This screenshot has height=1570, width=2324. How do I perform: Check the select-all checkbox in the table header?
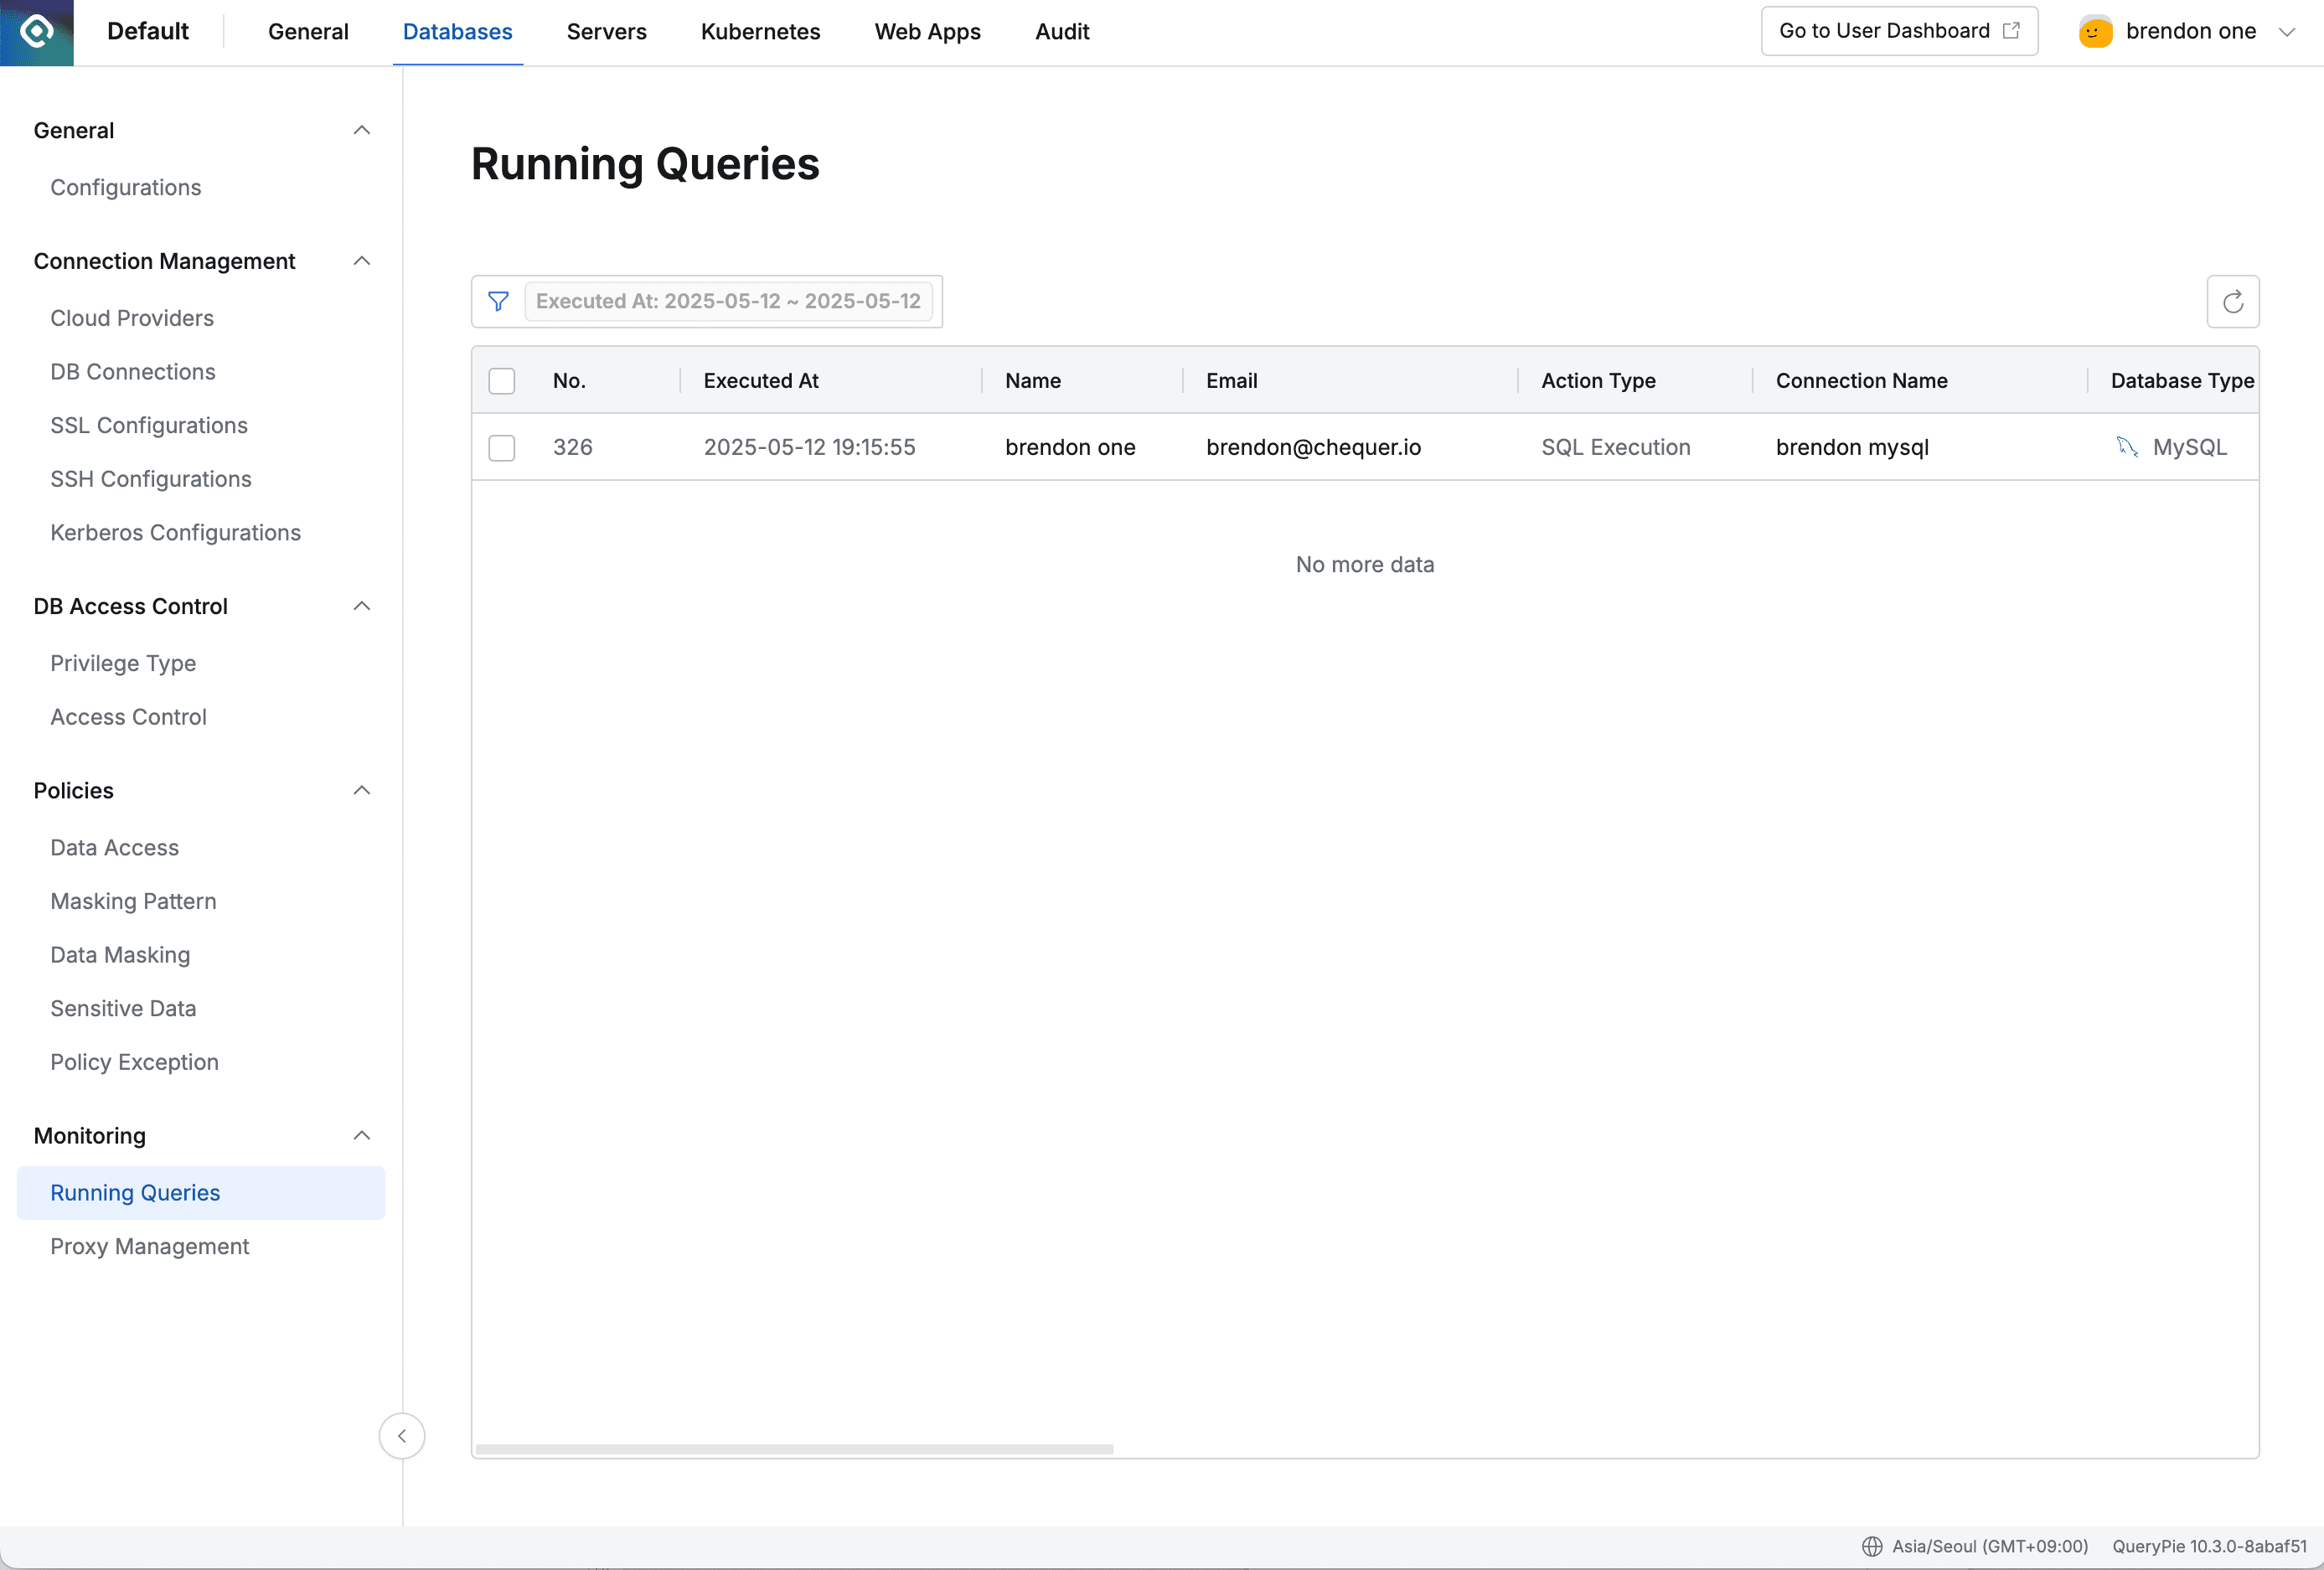point(501,381)
